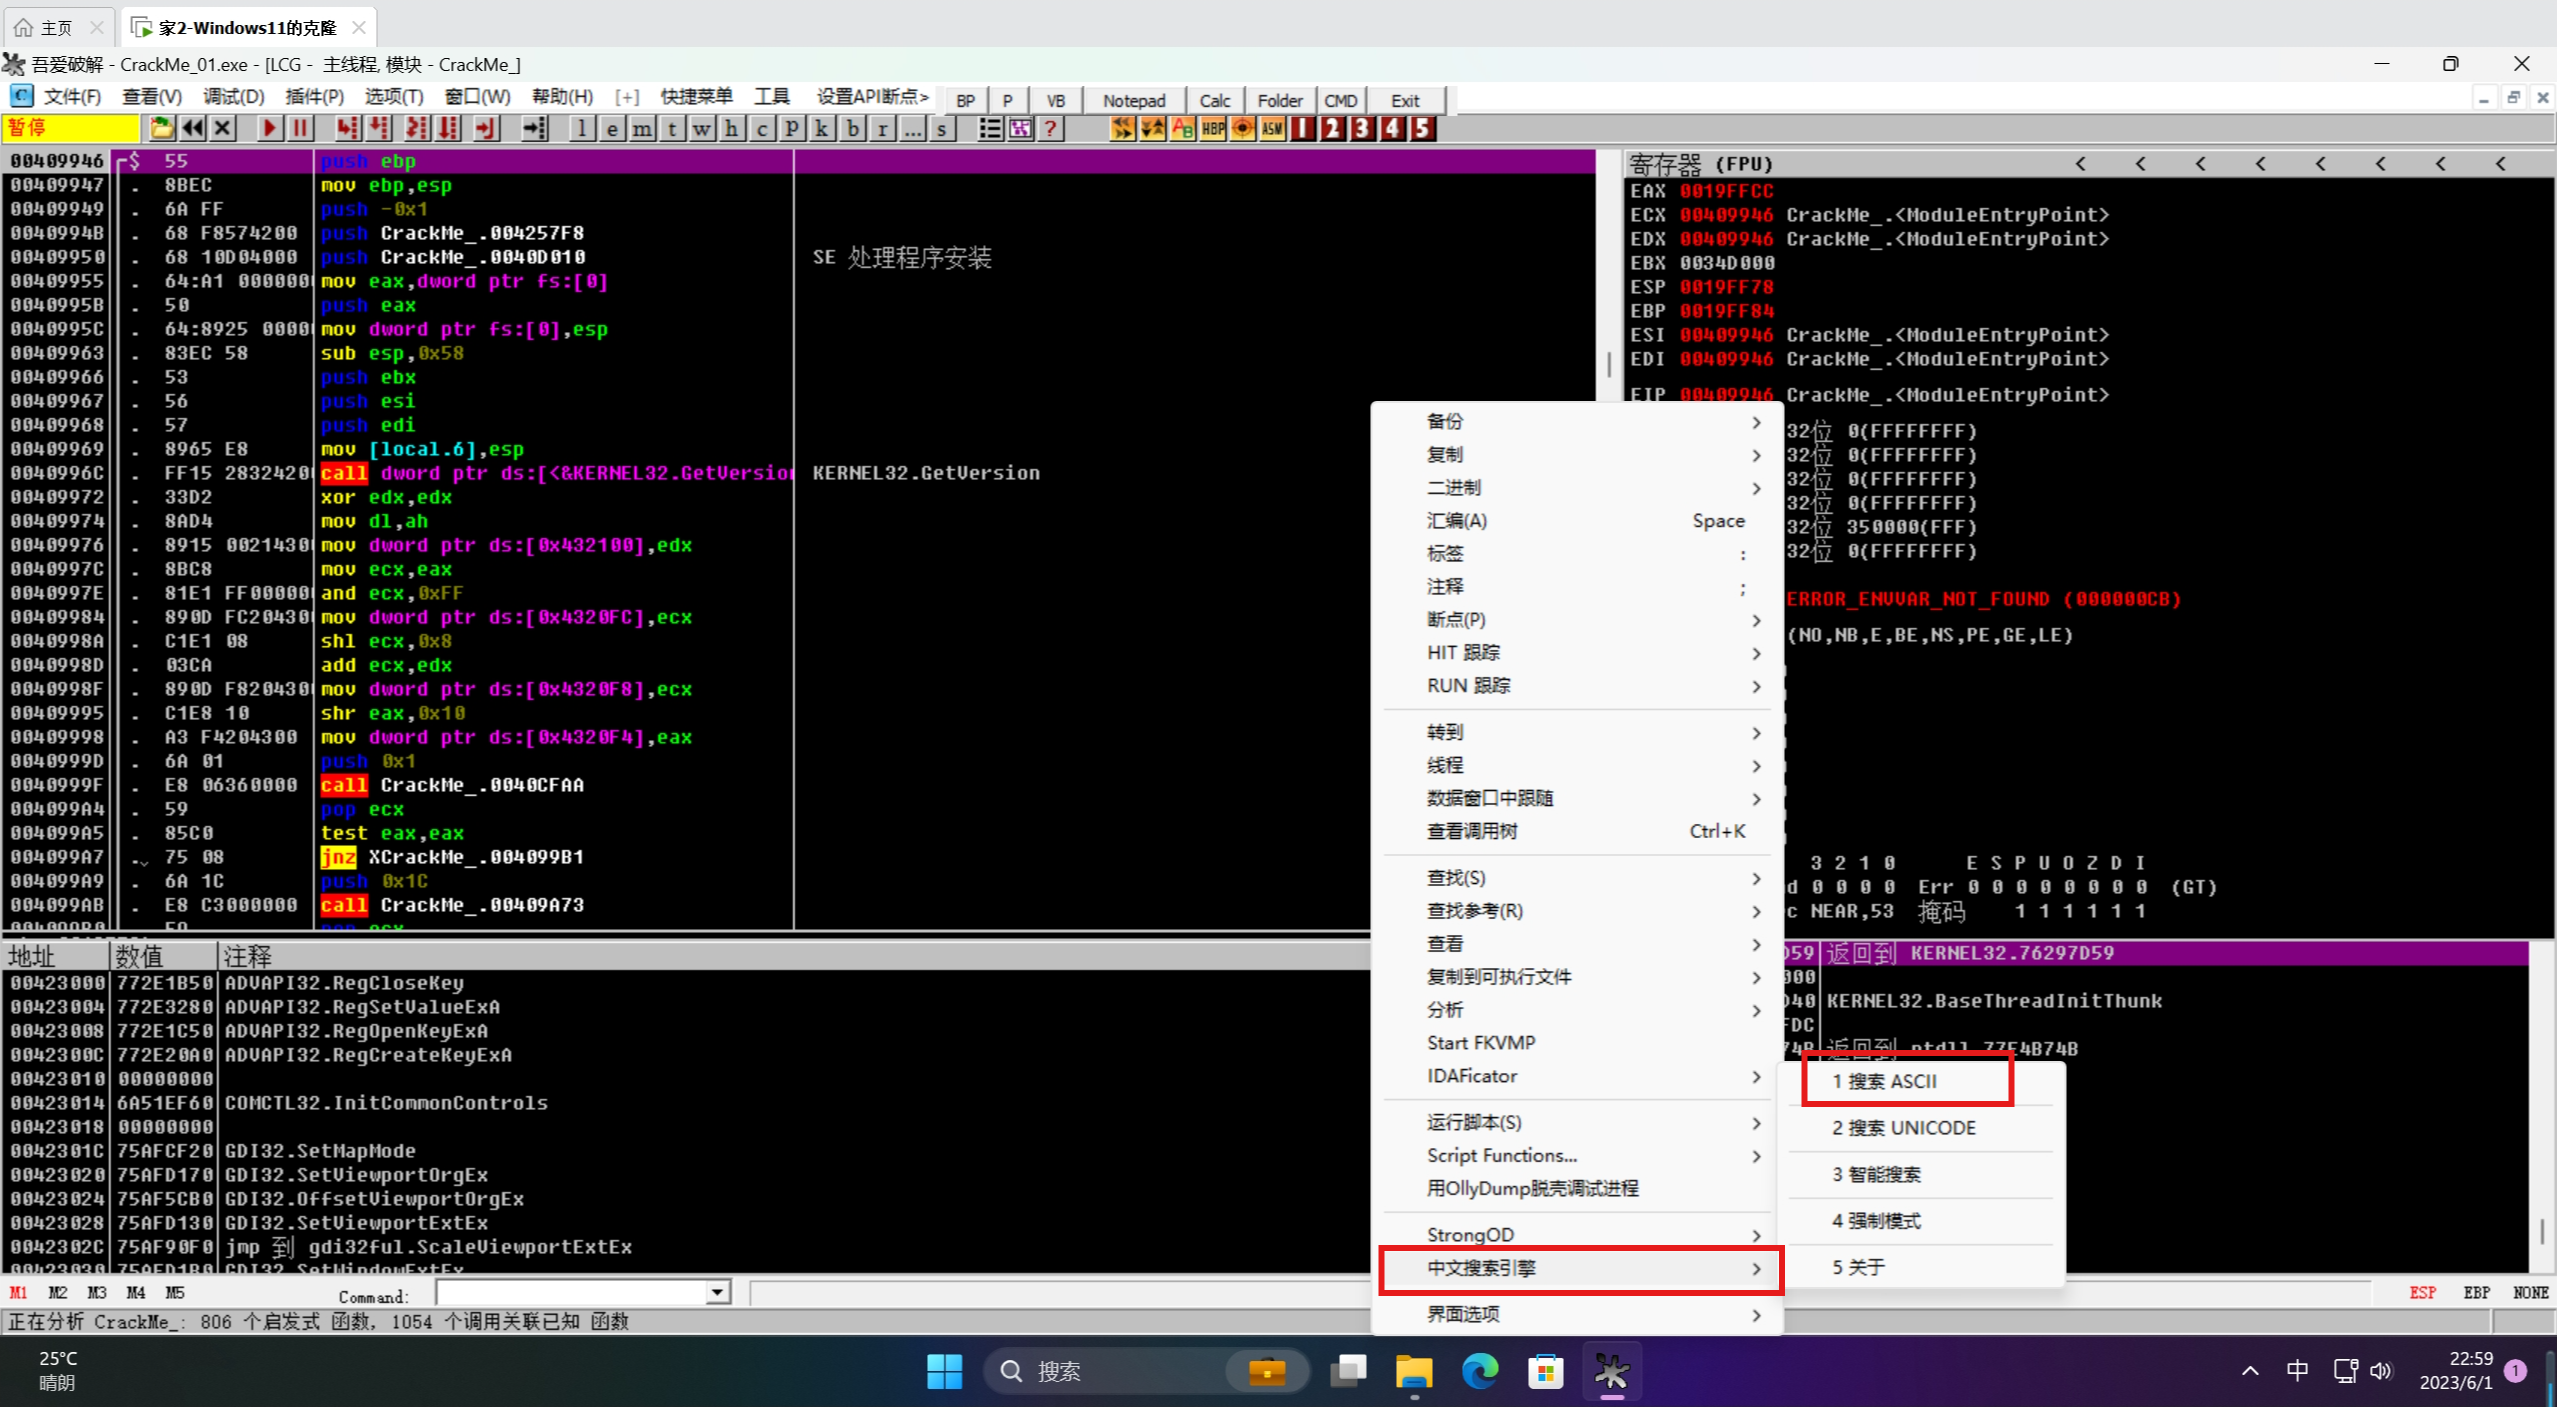Screen dimensions: 2557x1407
Task: Click the Command input field
Action: (572, 1293)
